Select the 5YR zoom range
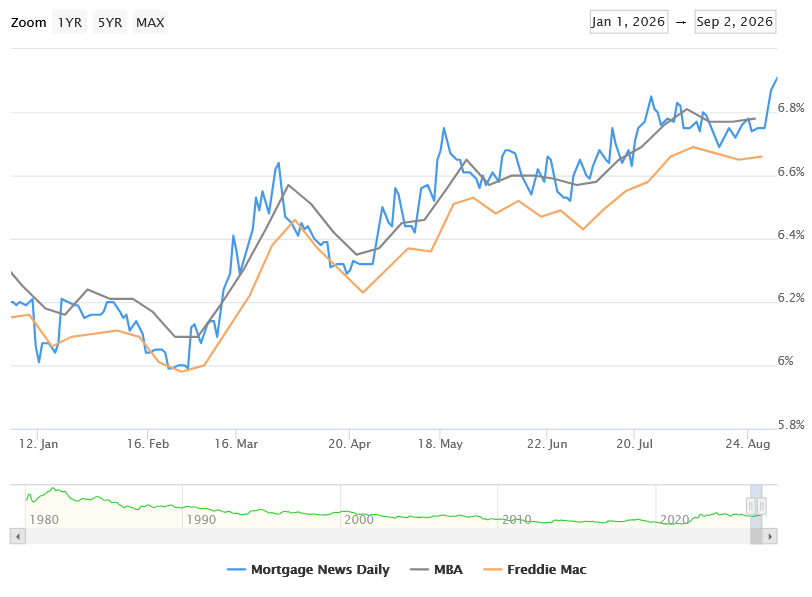The width and height of the screenshot is (812, 597). 110,22
